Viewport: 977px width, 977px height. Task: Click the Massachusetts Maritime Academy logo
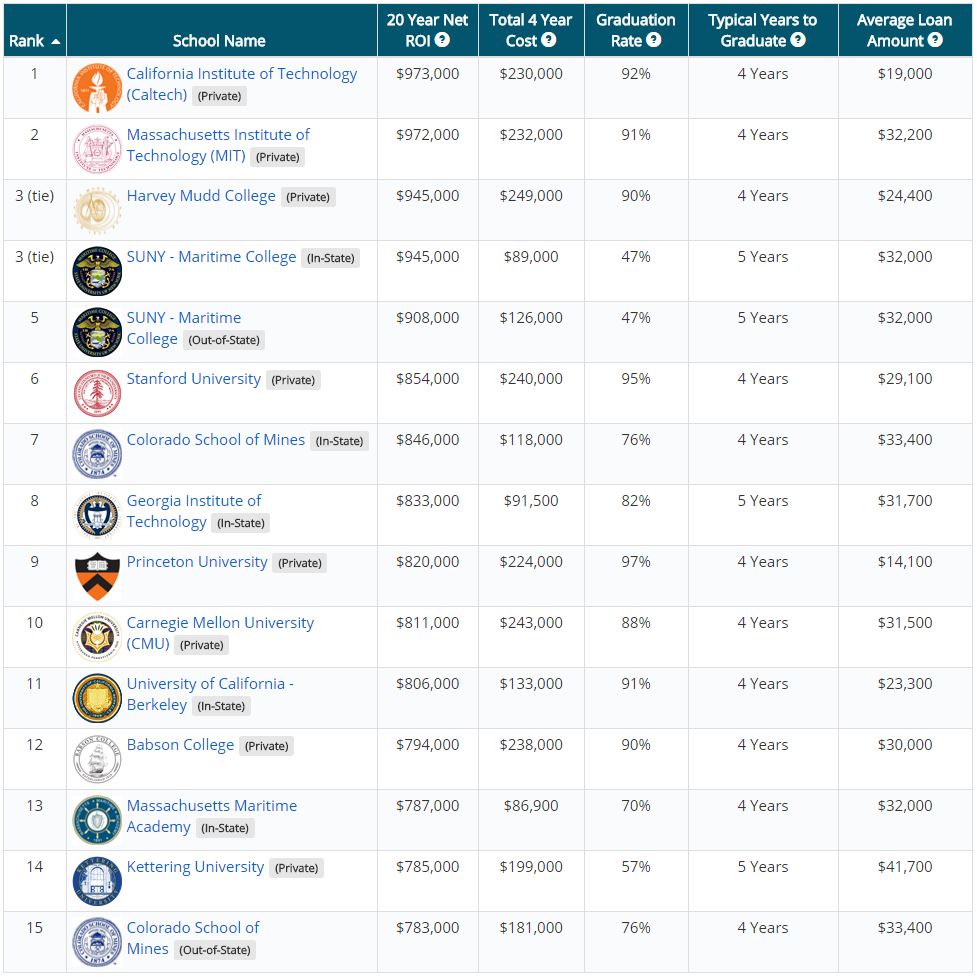(97, 821)
